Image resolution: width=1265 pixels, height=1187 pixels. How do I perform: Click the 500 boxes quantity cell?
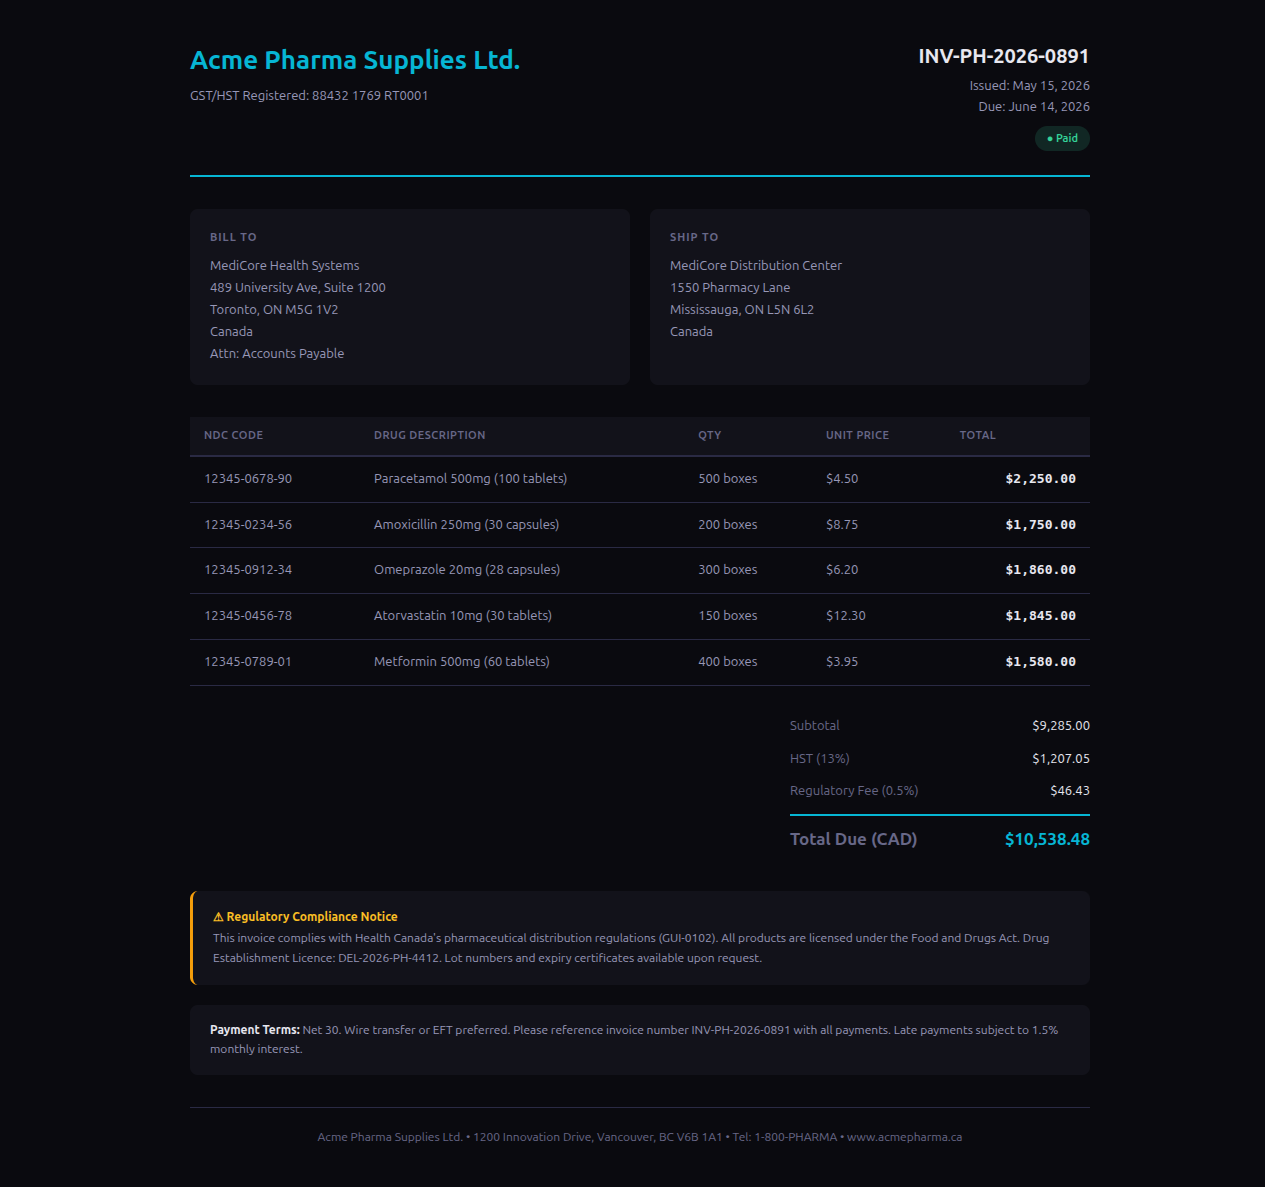pos(728,479)
